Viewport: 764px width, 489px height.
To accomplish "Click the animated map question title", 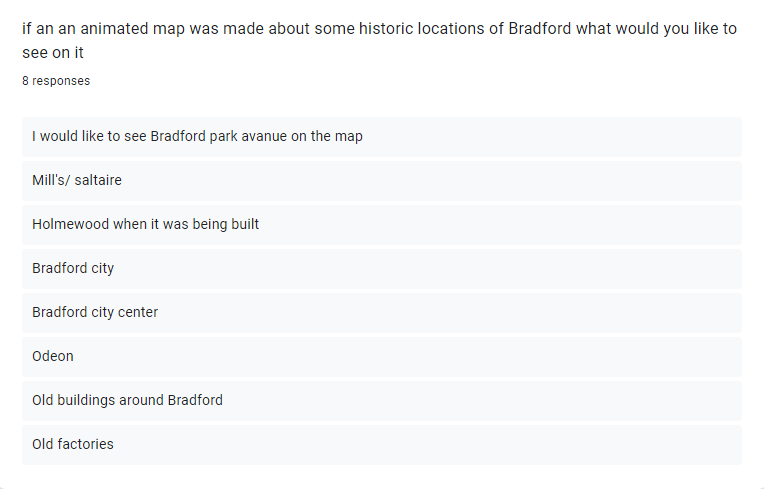I will (x=379, y=40).
